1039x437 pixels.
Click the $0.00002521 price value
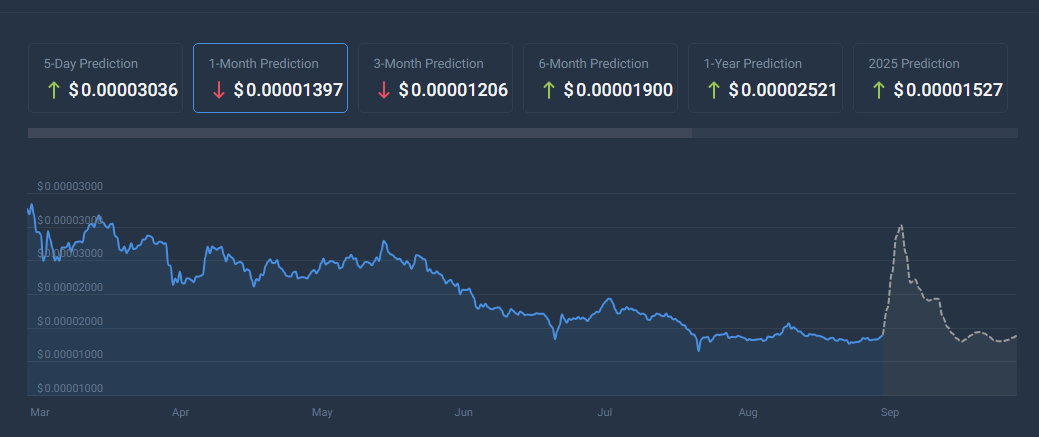pos(783,90)
